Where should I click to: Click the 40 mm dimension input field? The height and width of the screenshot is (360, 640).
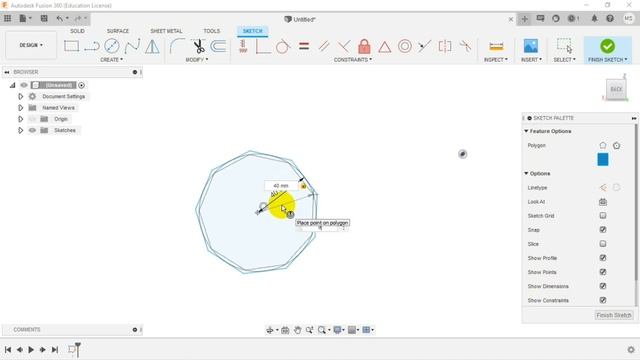point(281,186)
